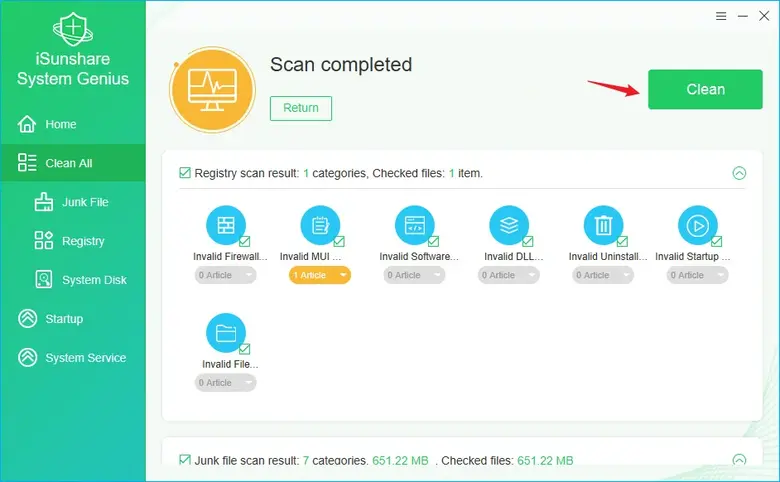Click the System Service up-arrow circle icon
The width and height of the screenshot is (780, 482).
pyautogui.click(x=27, y=357)
